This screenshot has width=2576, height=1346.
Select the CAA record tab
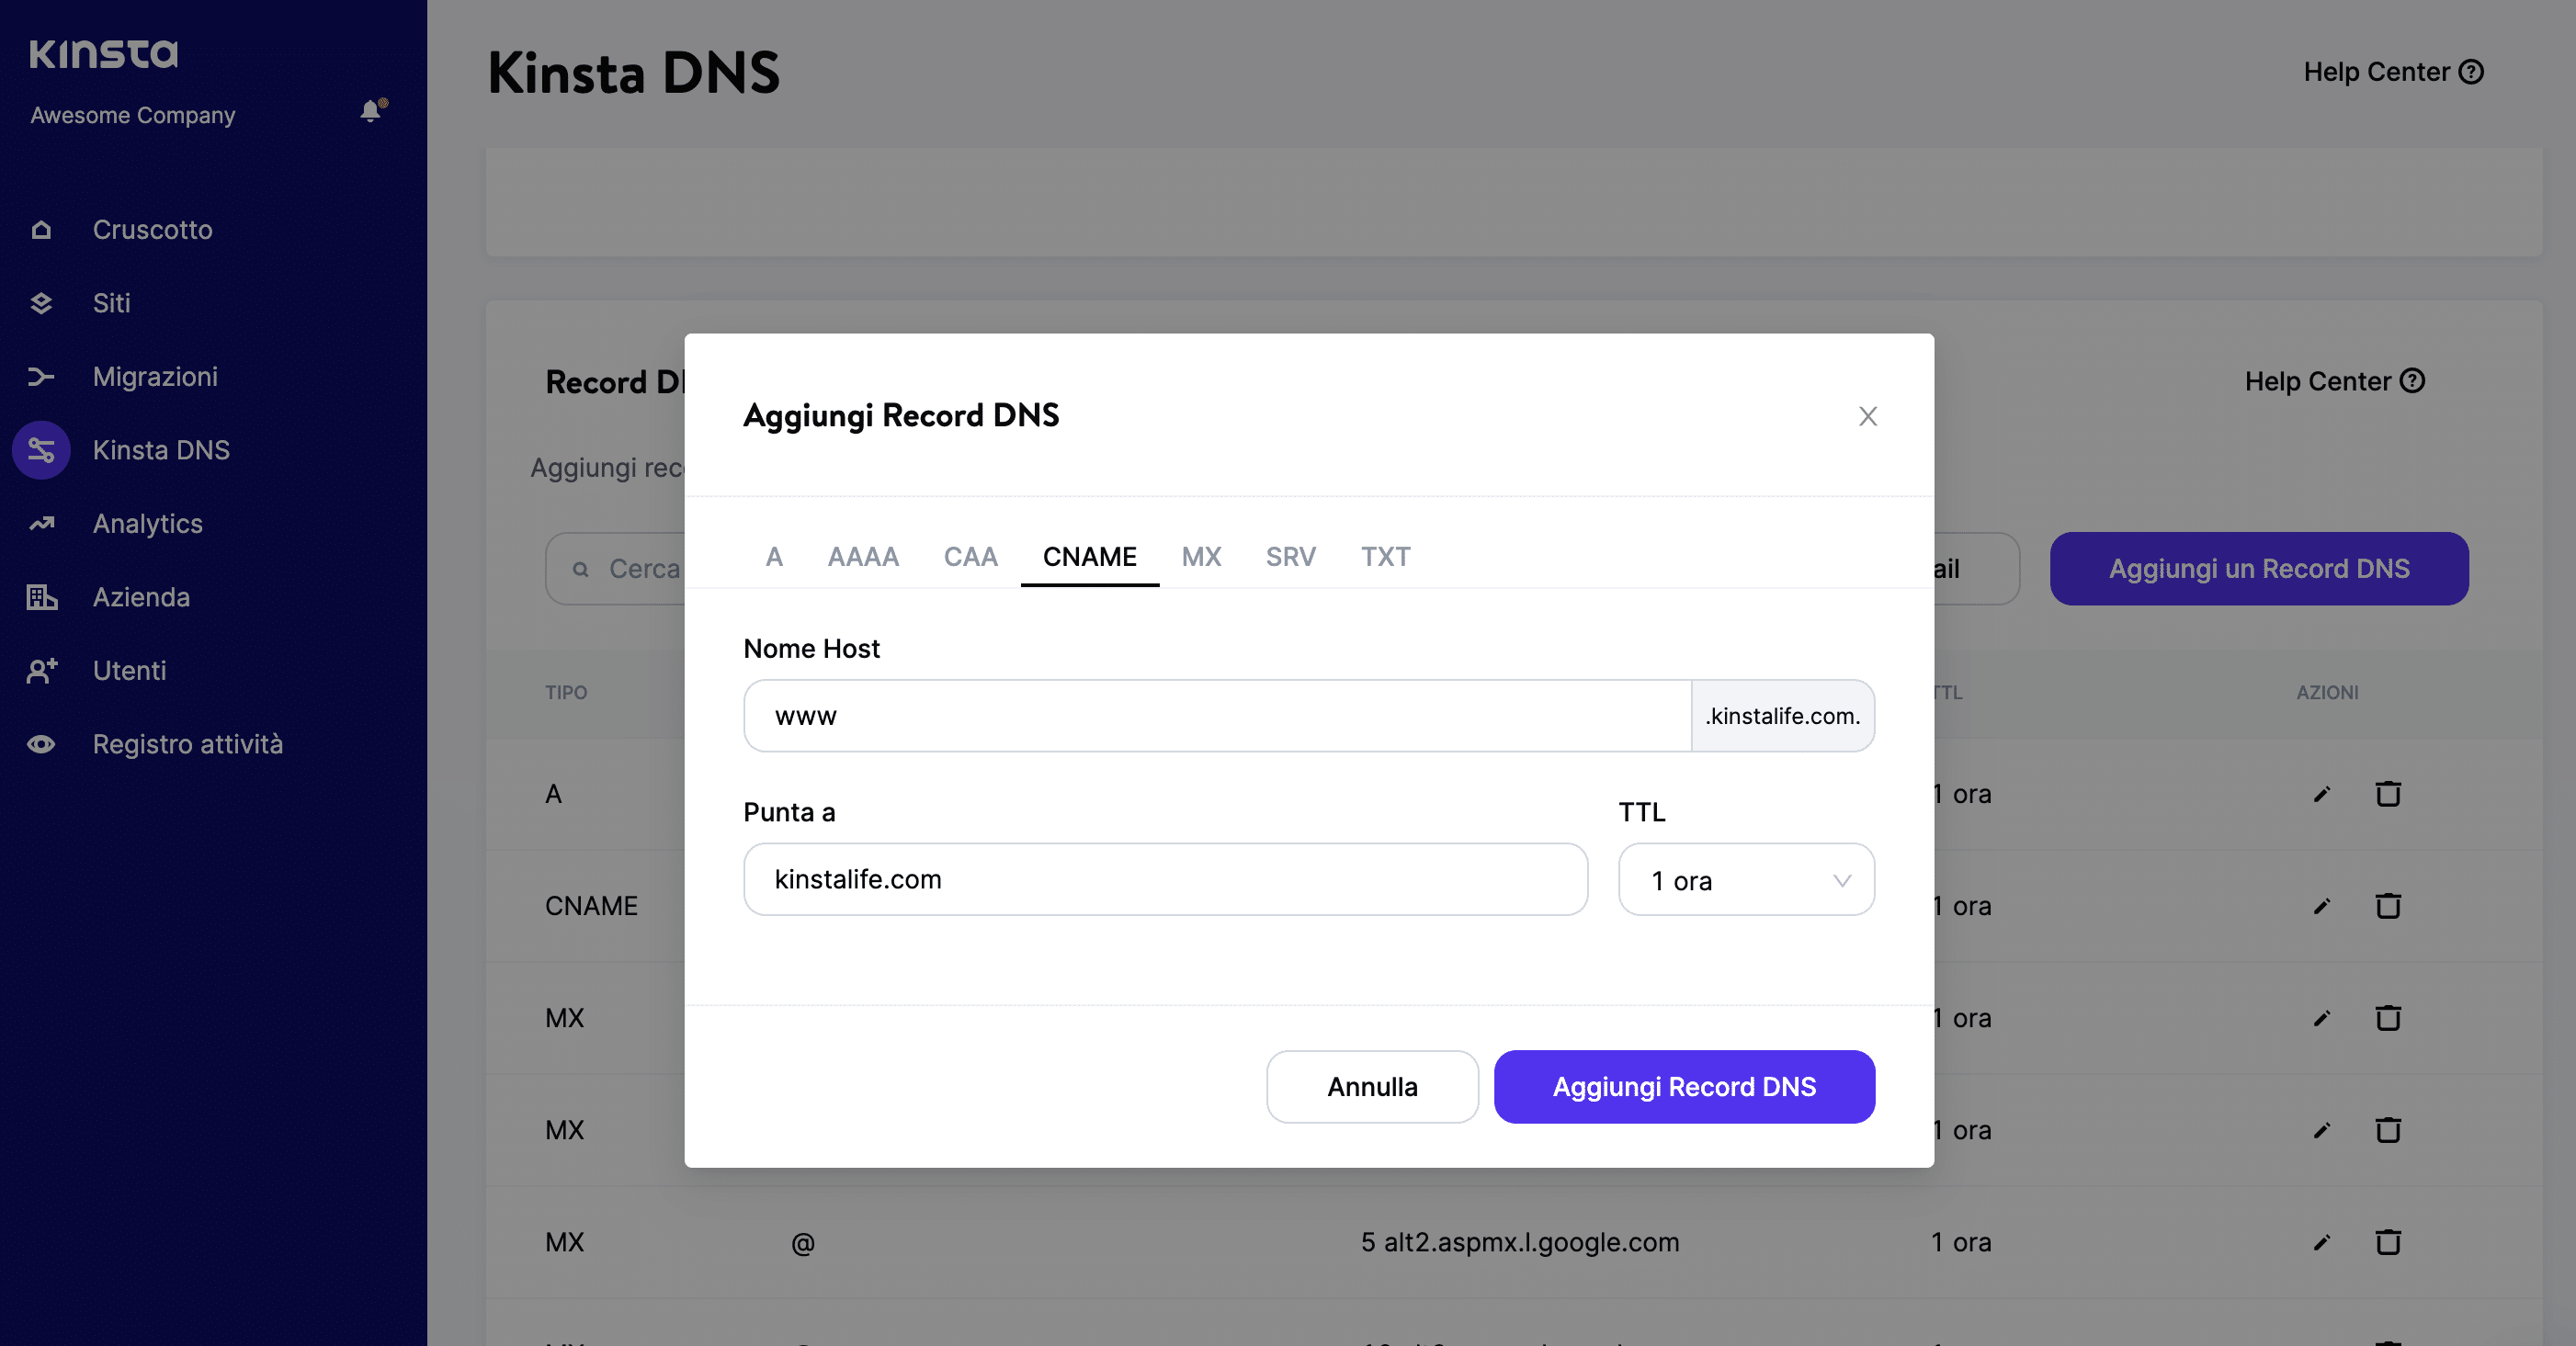click(x=970, y=556)
